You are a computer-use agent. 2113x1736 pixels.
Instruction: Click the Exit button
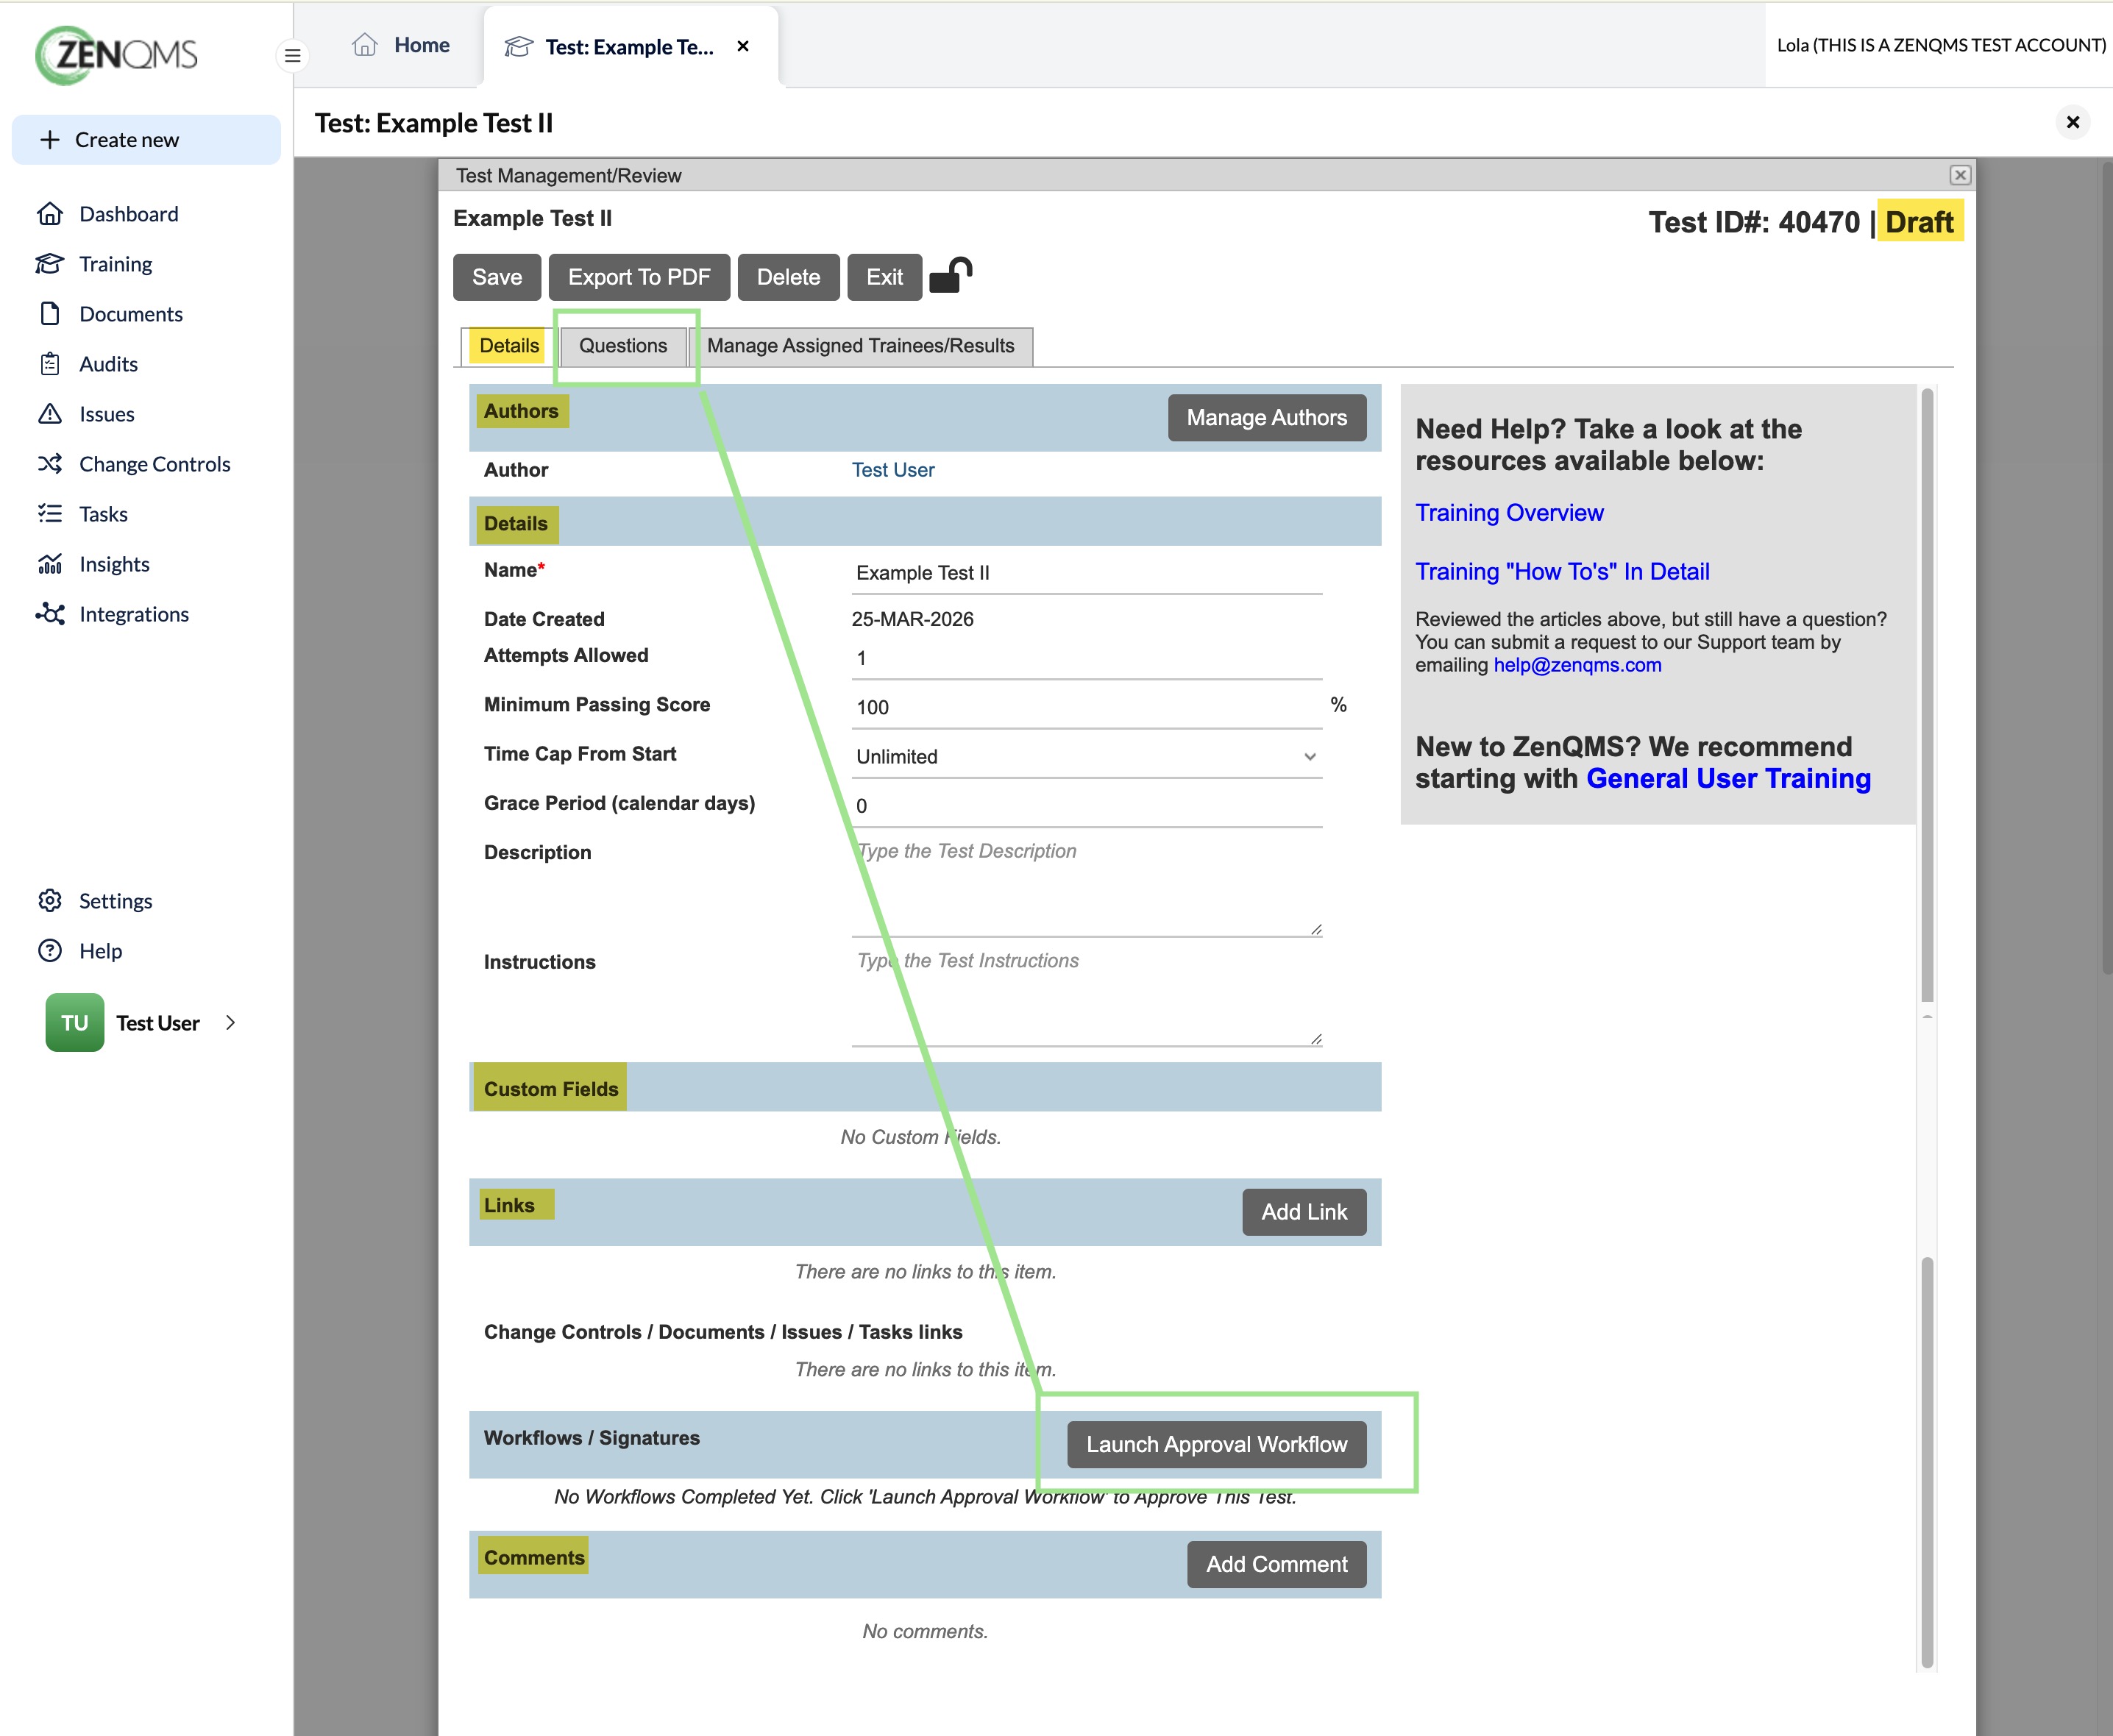point(884,277)
